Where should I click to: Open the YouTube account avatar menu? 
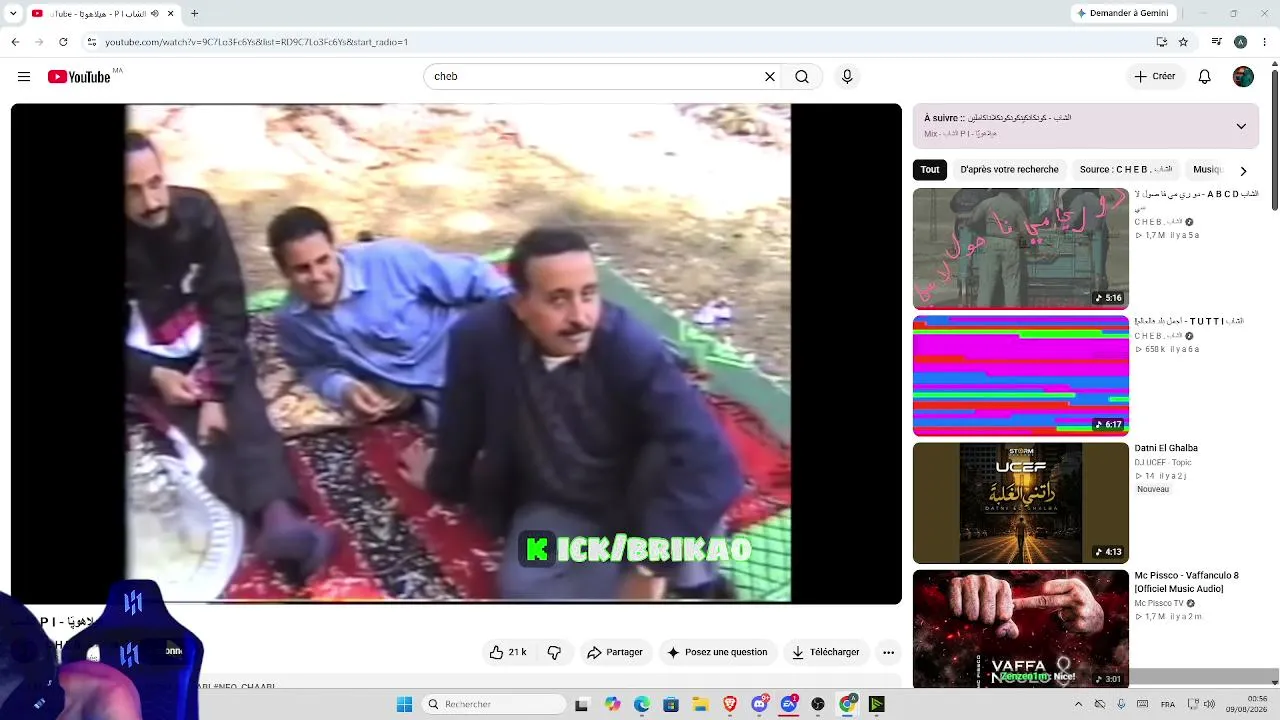[x=1243, y=77]
